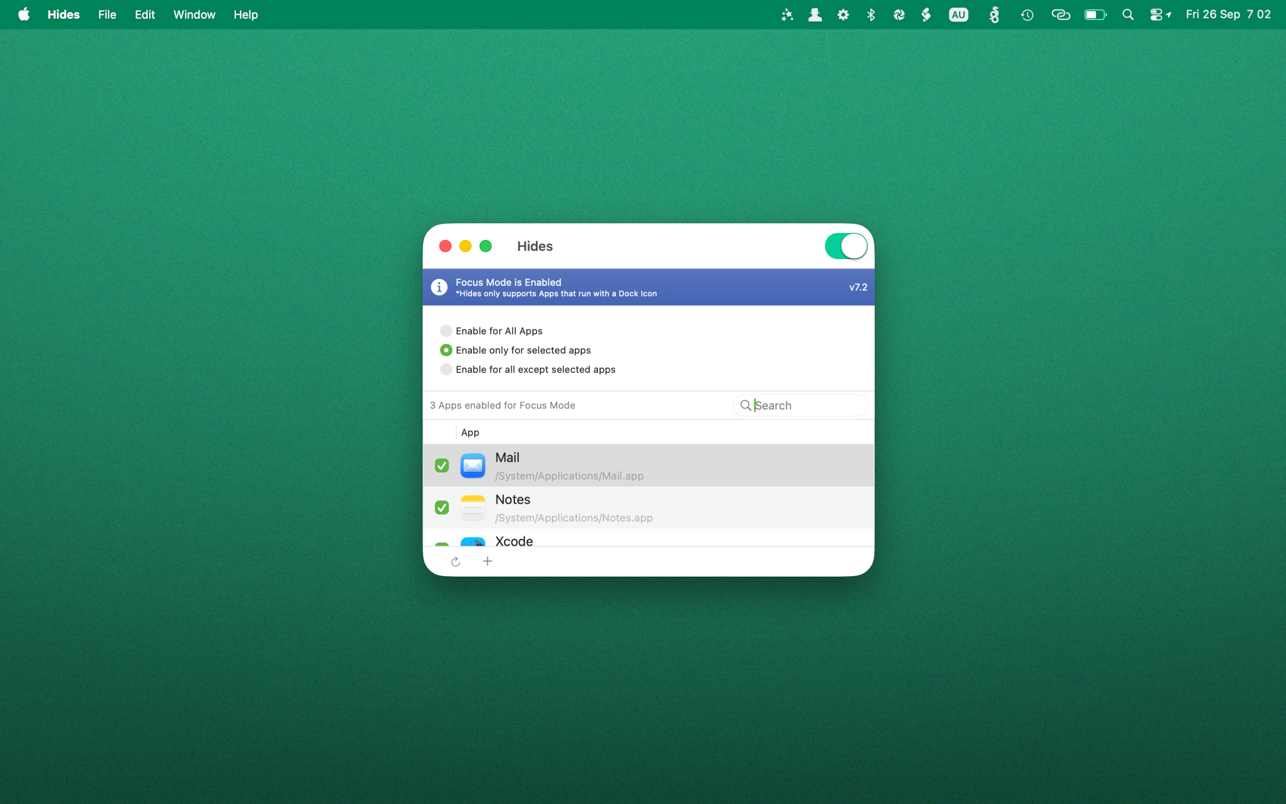Image resolution: width=1286 pixels, height=804 pixels.
Task: Click the snake staff menu bar icon
Action: pyautogui.click(x=994, y=15)
